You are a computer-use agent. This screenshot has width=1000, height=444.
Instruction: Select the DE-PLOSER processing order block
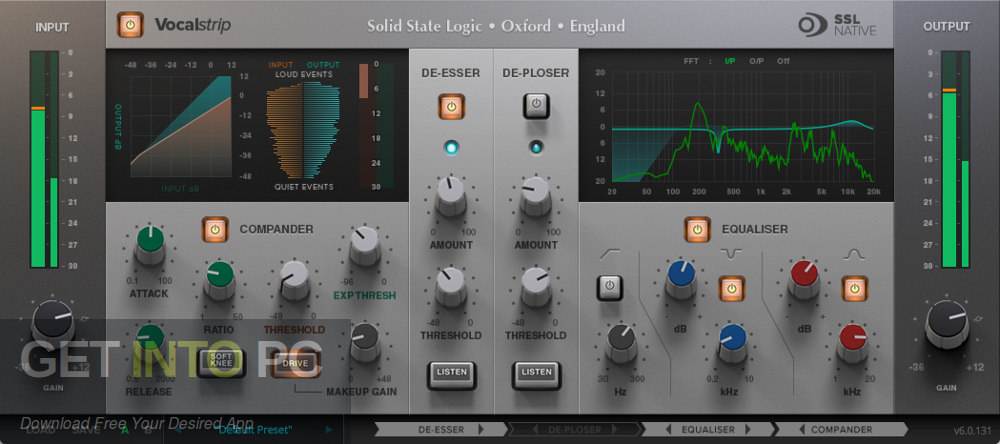tap(575, 429)
